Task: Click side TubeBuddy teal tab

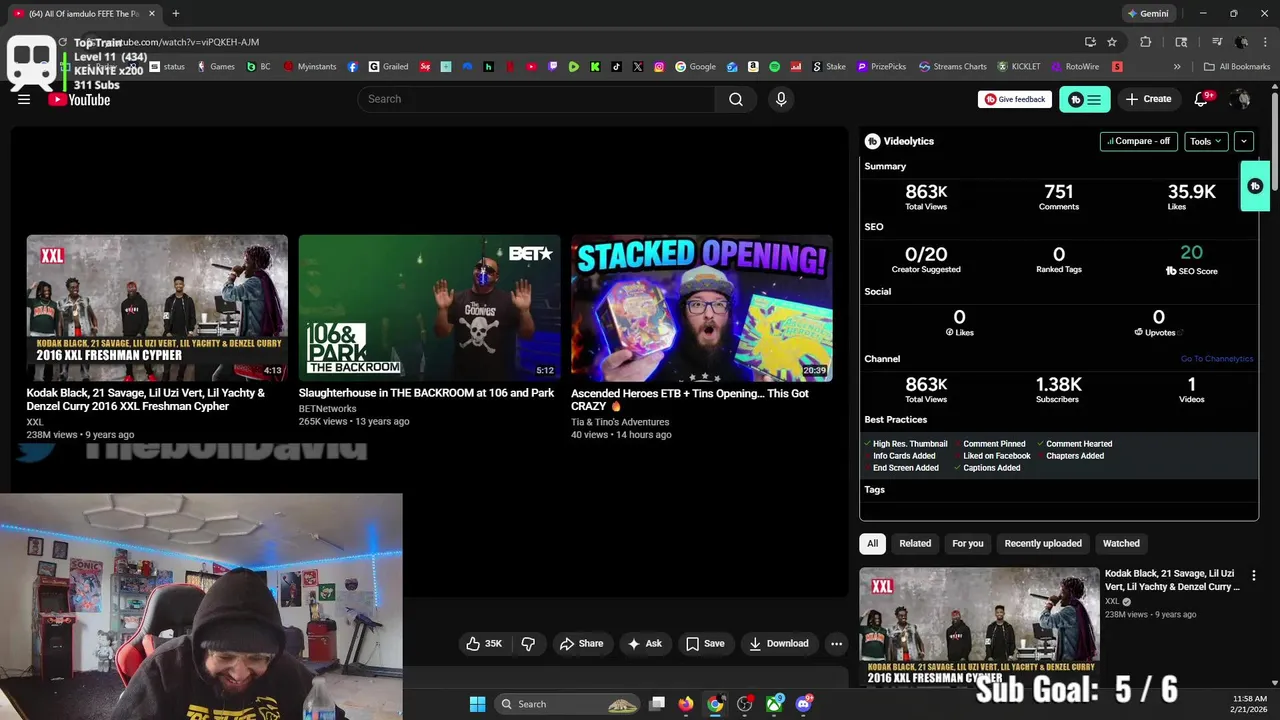Action: [1255, 186]
